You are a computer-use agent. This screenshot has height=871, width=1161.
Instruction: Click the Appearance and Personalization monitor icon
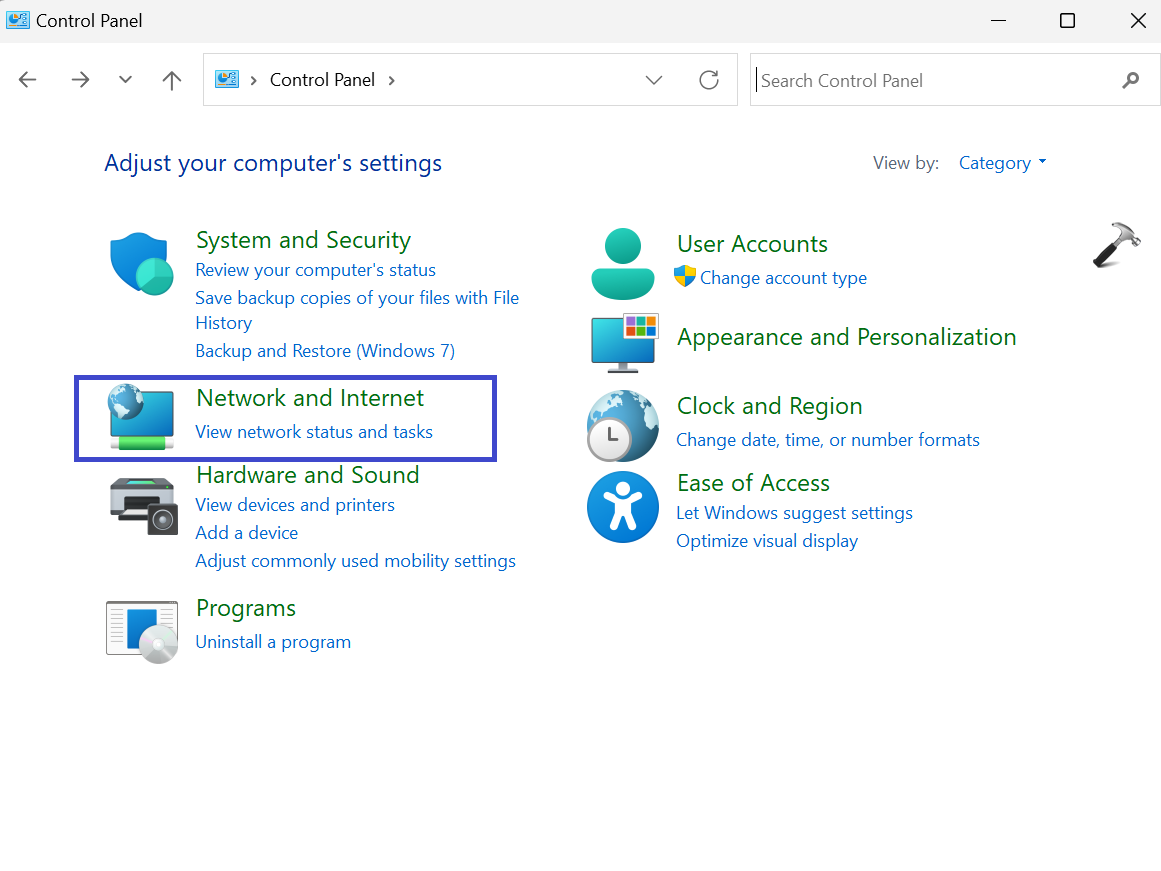point(623,340)
